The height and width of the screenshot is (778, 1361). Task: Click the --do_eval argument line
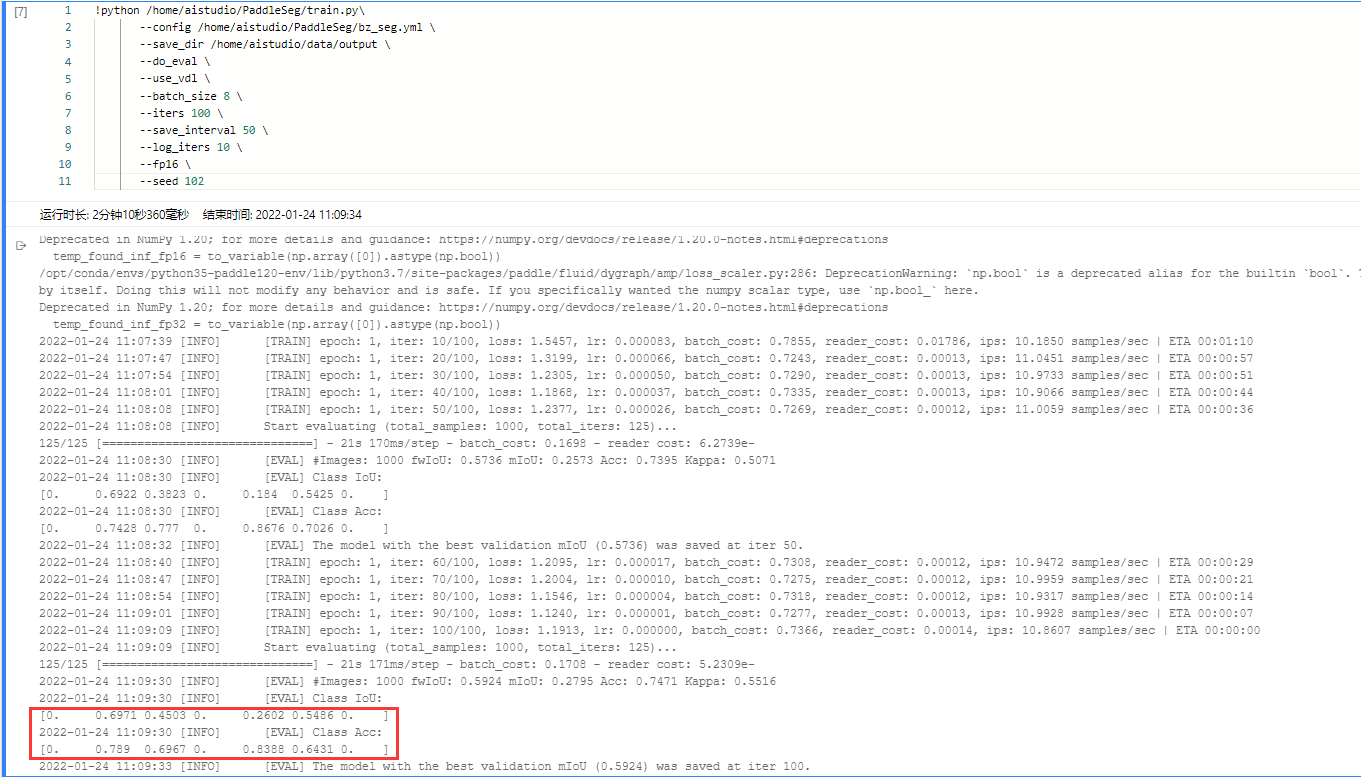(175, 62)
